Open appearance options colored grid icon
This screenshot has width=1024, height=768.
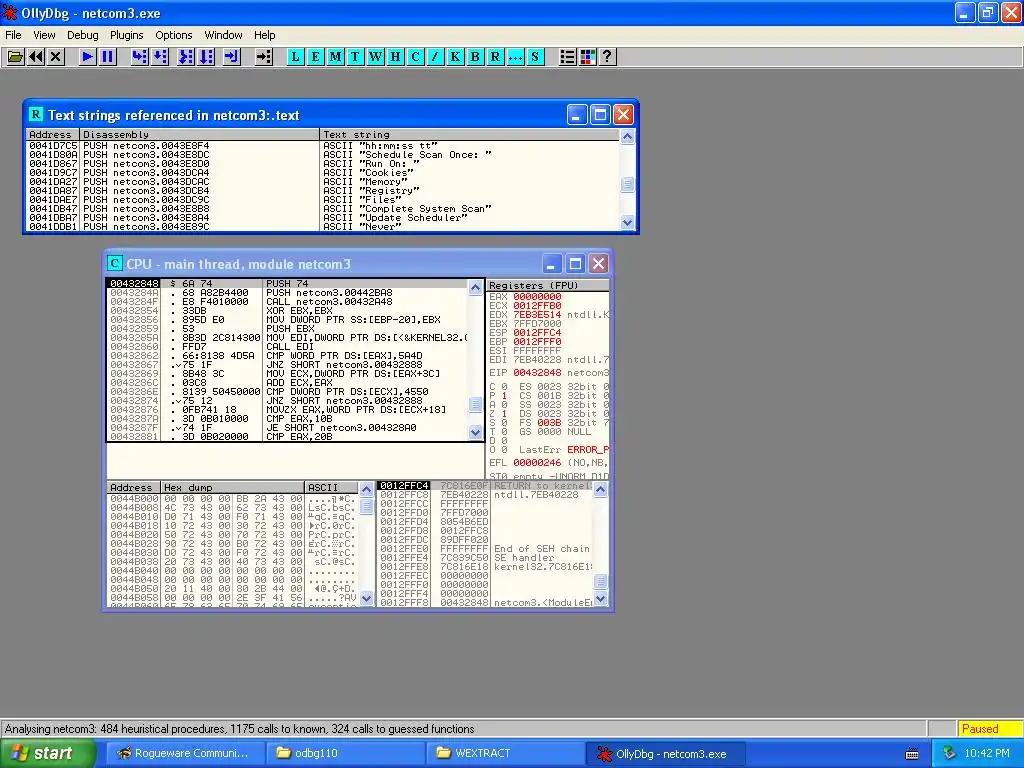(x=588, y=57)
